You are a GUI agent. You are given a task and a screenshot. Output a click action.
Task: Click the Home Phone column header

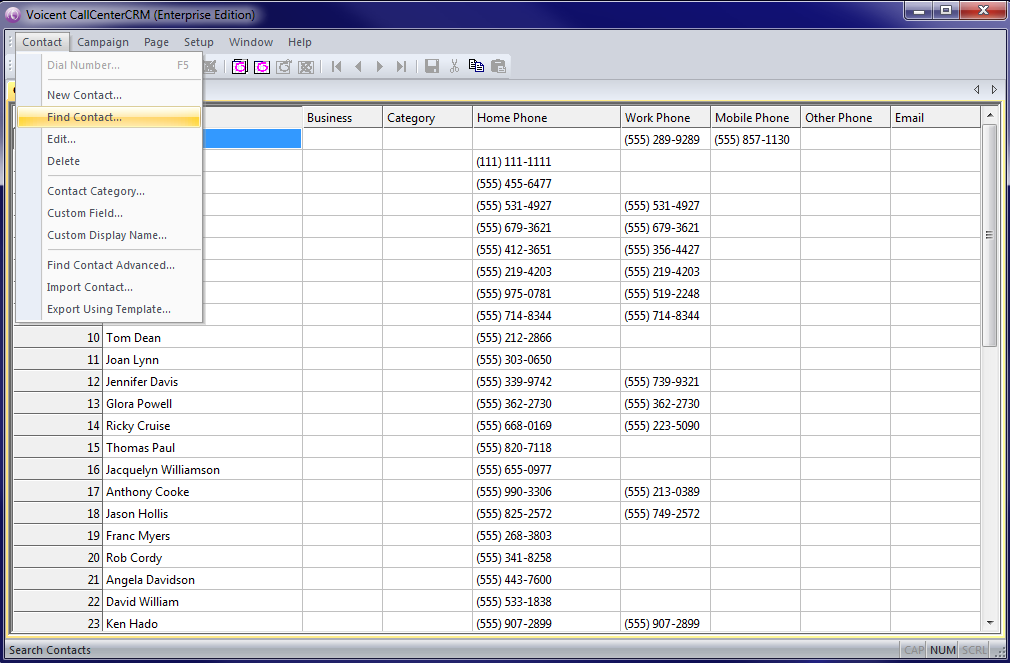pos(546,118)
